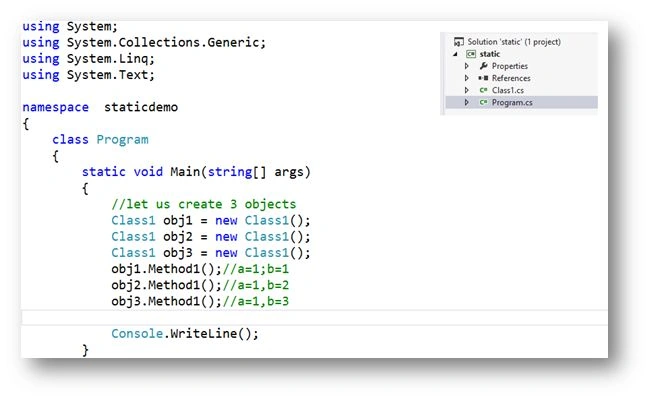The width and height of the screenshot is (650, 400).
Task: Open Class1.cs in Solution Explorer
Action: tap(507, 90)
